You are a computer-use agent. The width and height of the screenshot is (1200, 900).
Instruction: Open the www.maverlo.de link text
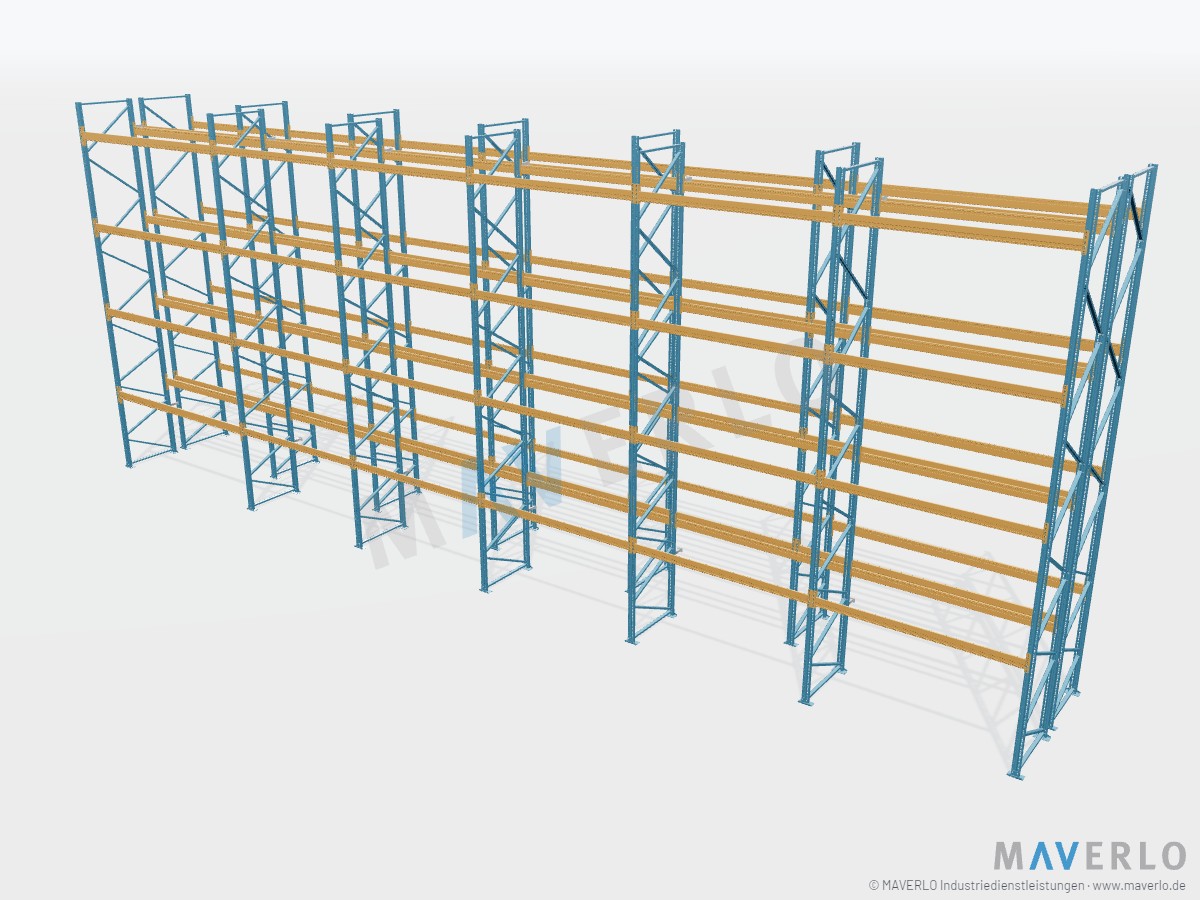(x=1140, y=886)
